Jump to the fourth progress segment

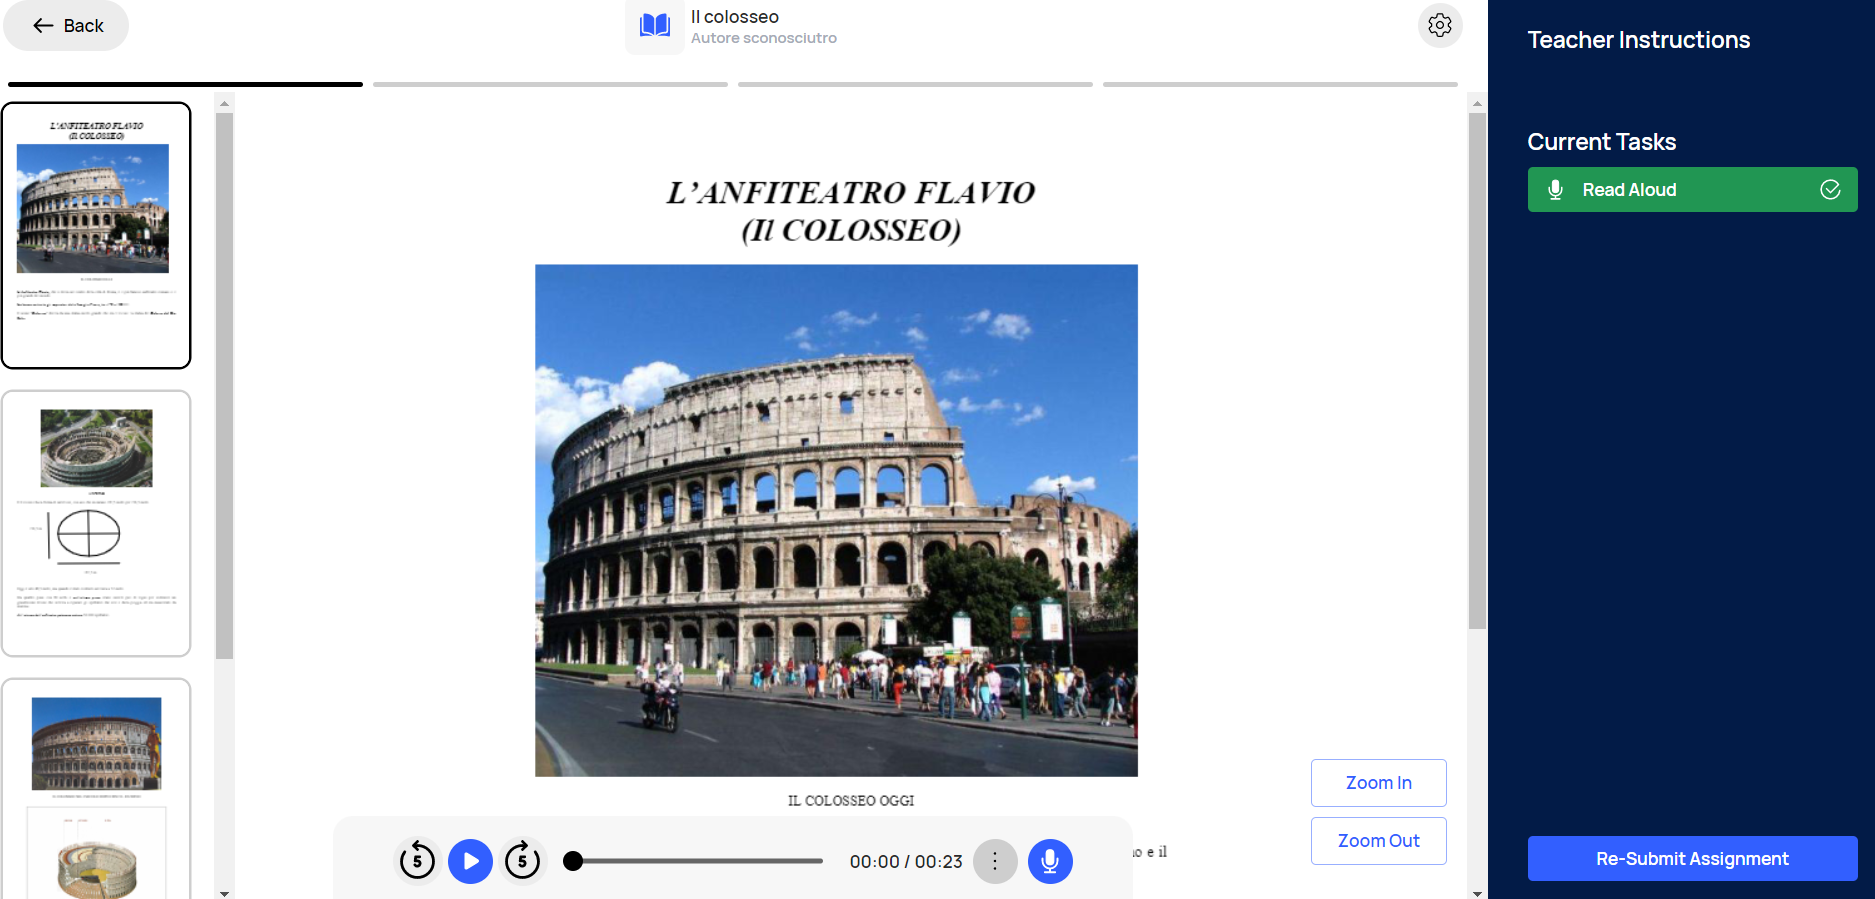click(x=1280, y=85)
